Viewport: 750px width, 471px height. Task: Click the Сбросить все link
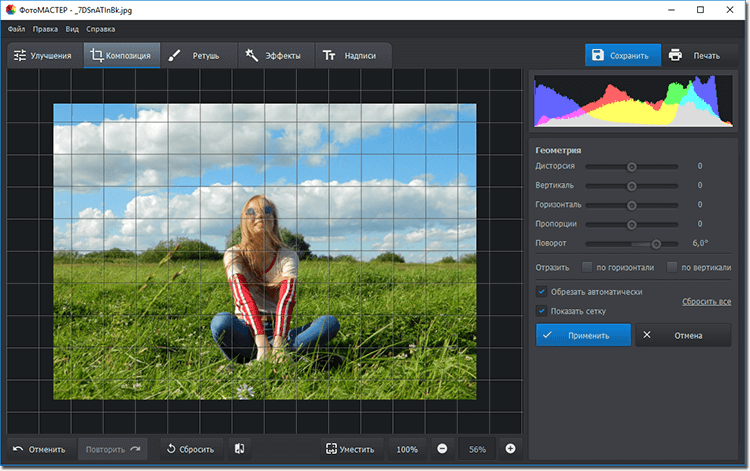[x=706, y=301]
